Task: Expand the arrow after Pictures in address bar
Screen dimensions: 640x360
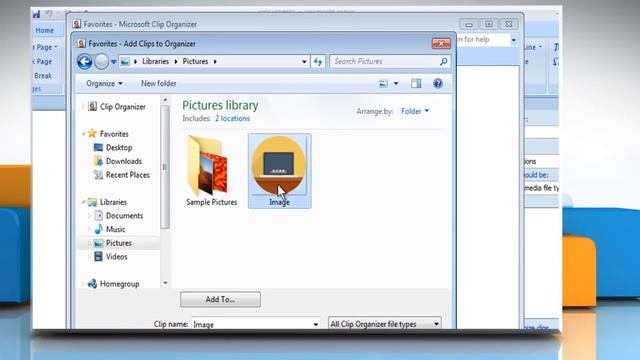Action: click(215, 62)
